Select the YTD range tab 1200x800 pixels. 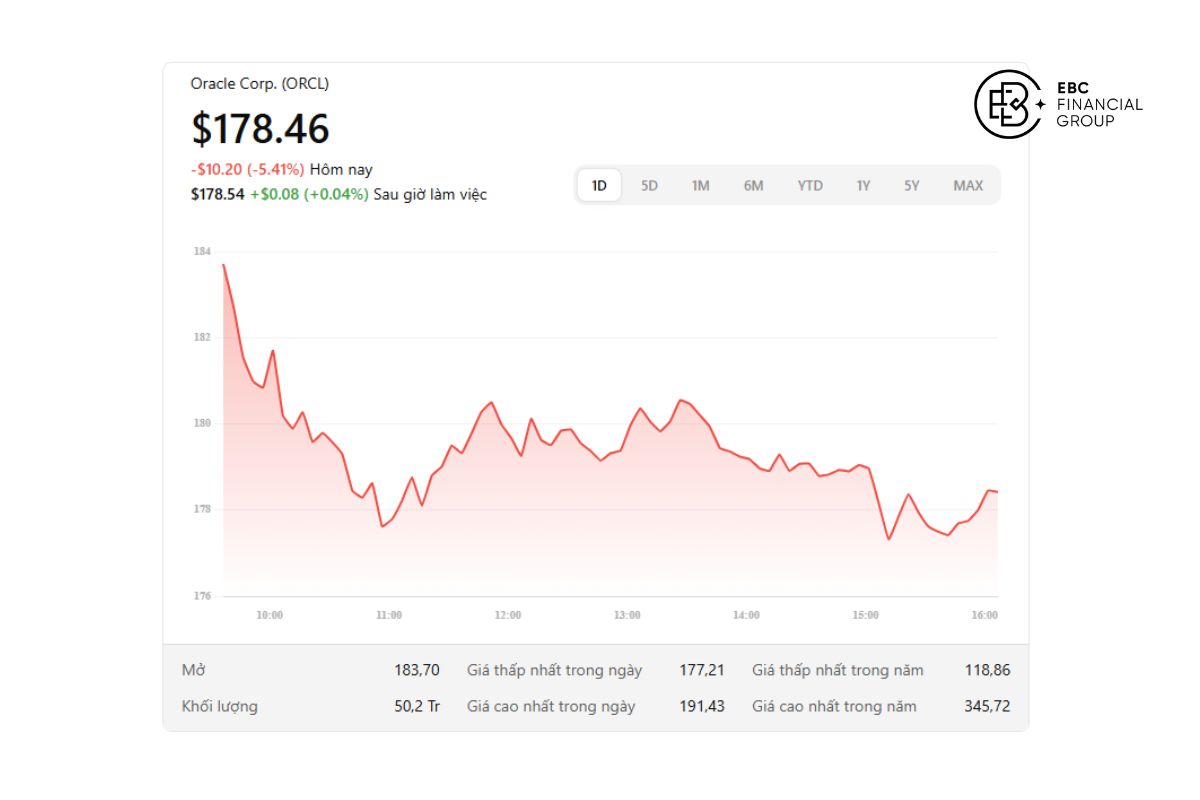810,185
